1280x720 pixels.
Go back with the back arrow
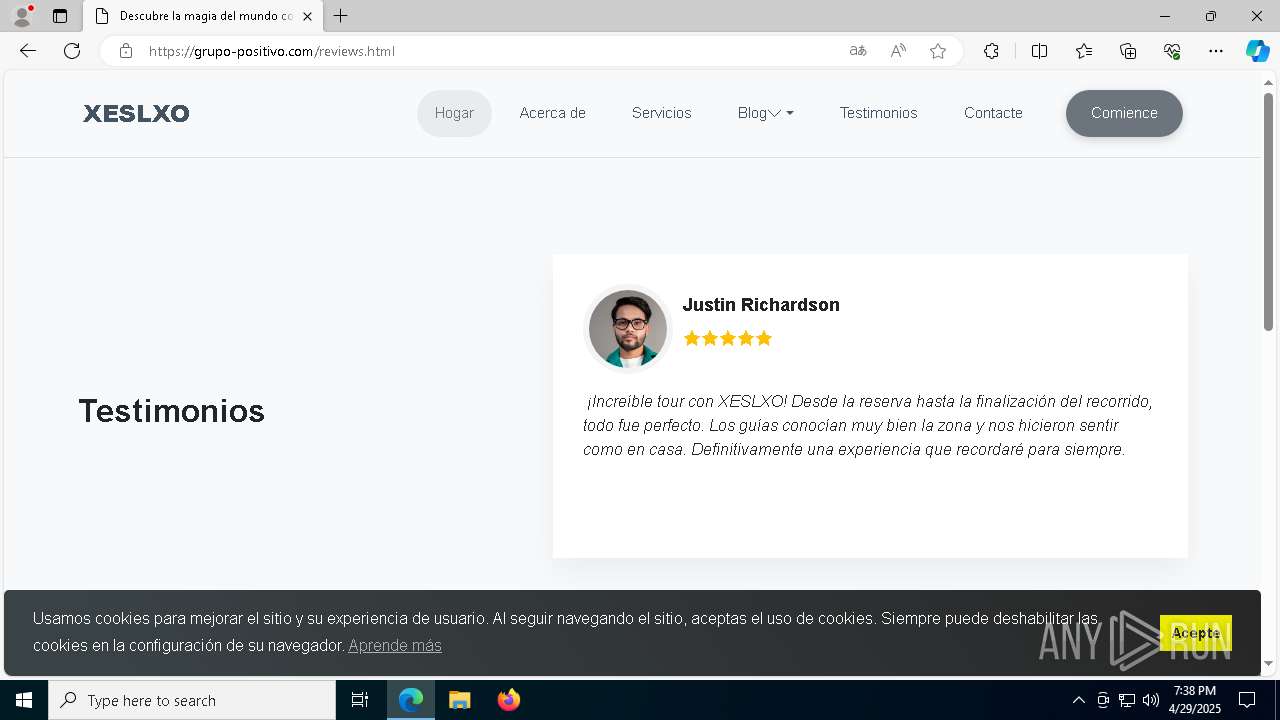[x=28, y=51]
